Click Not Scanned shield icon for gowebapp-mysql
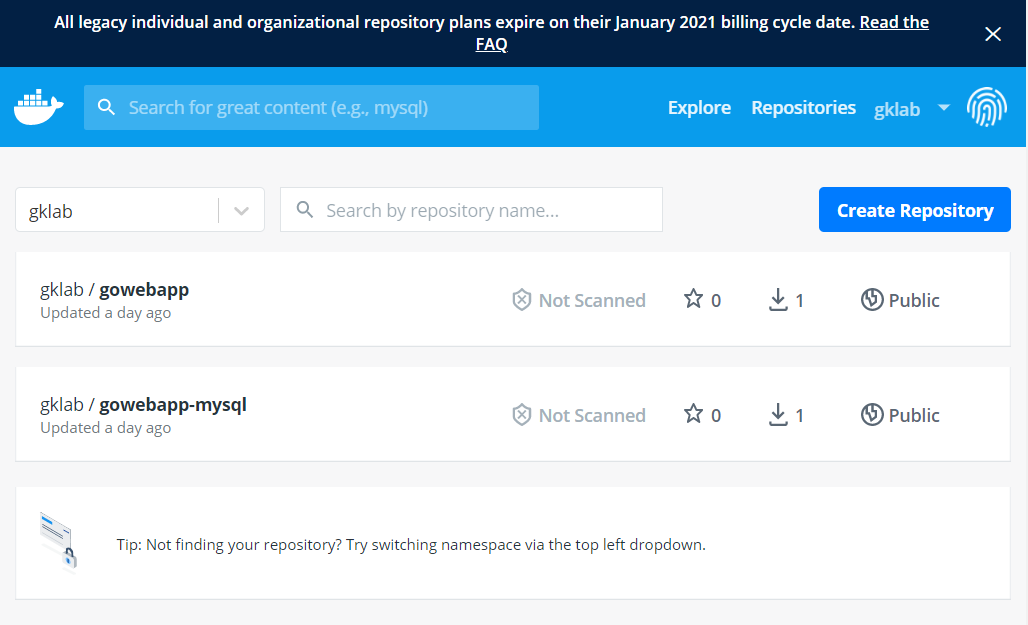Image resolution: width=1028 pixels, height=625 pixels. 521,414
